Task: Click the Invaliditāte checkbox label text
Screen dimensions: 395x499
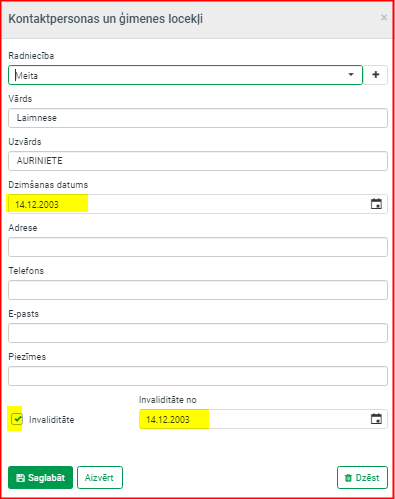Action: pyautogui.click(x=52, y=420)
